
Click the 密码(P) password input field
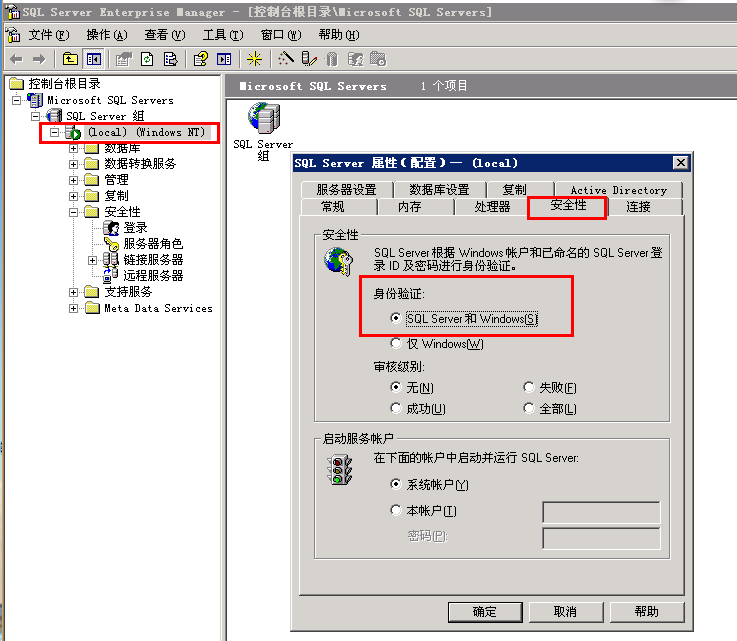(x=601, y=538)
